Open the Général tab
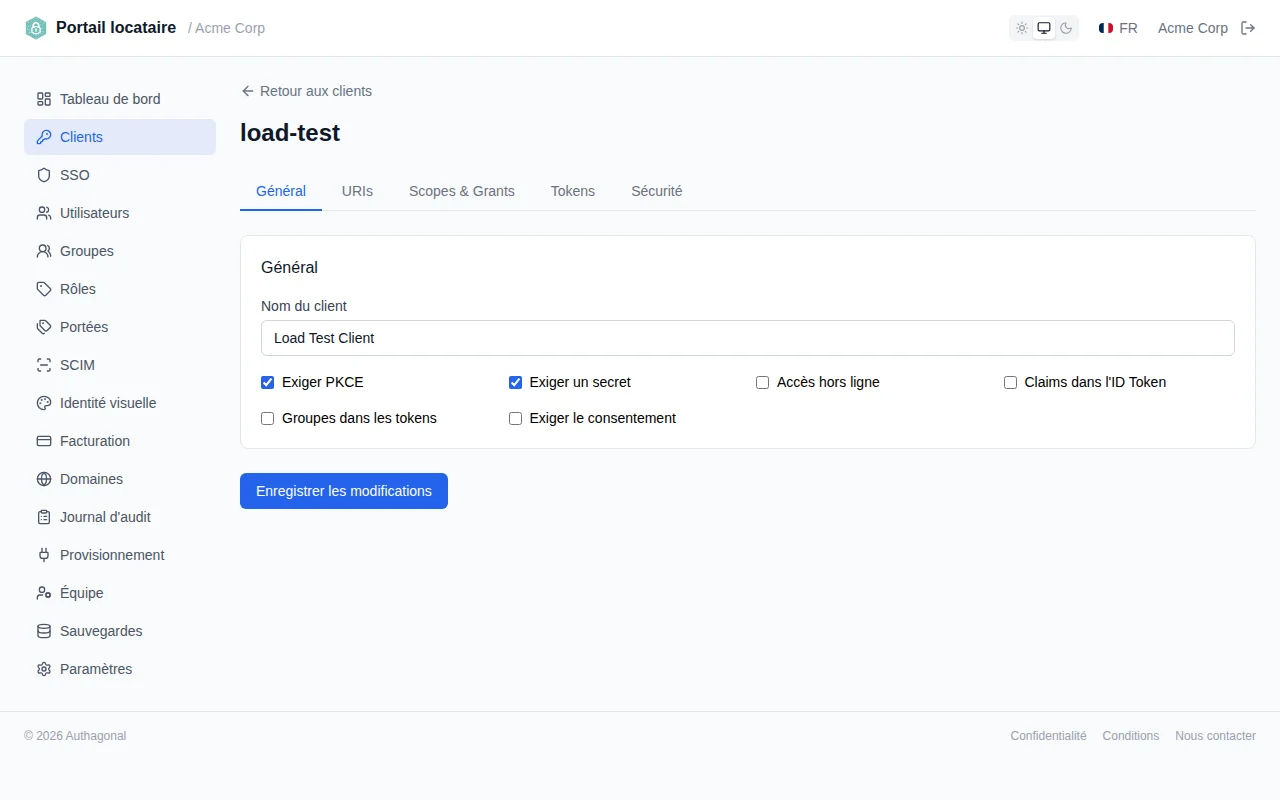Viewport: 1280px width, 800px height. (x=281, y=191)
